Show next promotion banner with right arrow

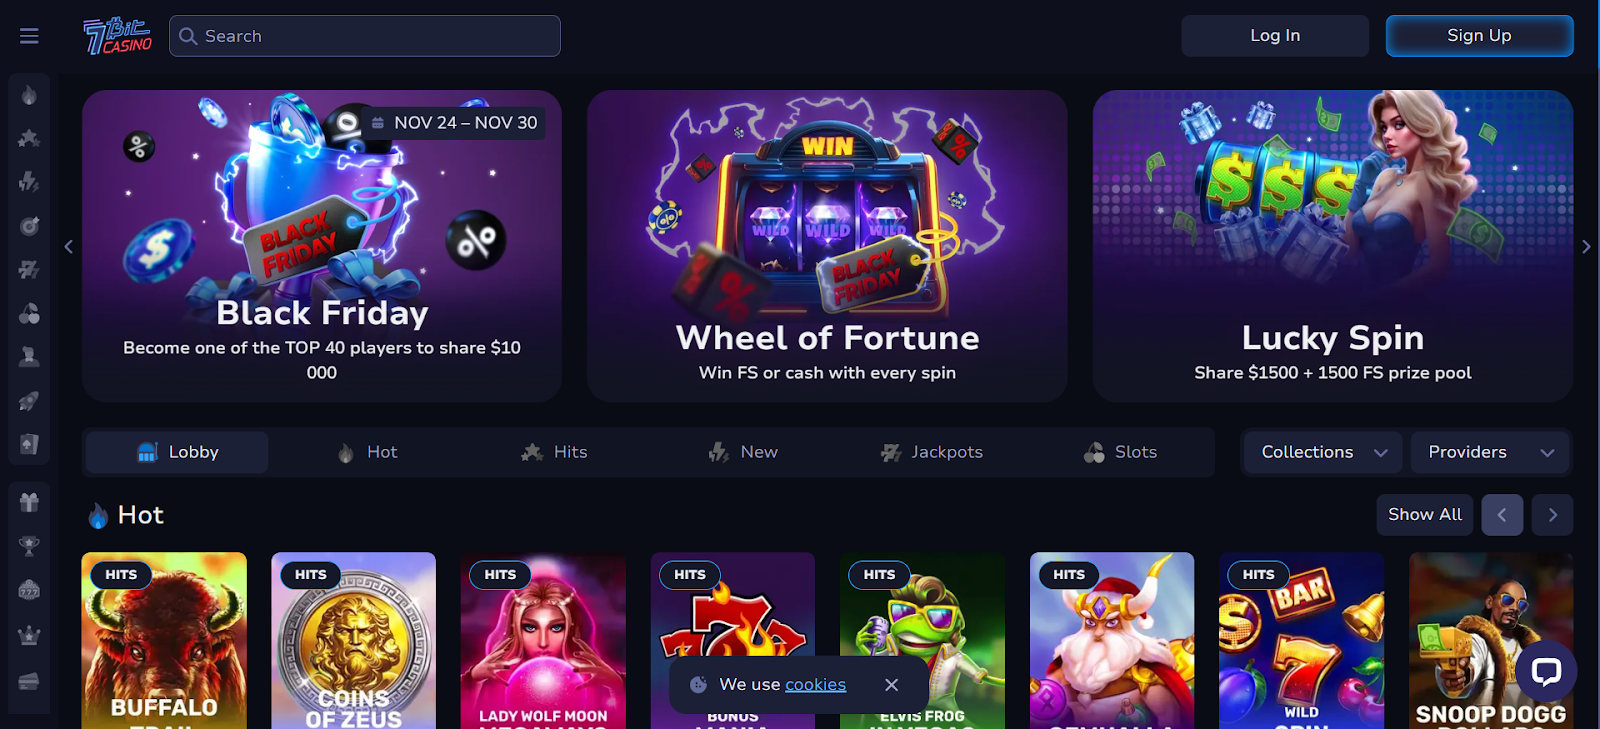tap(1586, 247)
